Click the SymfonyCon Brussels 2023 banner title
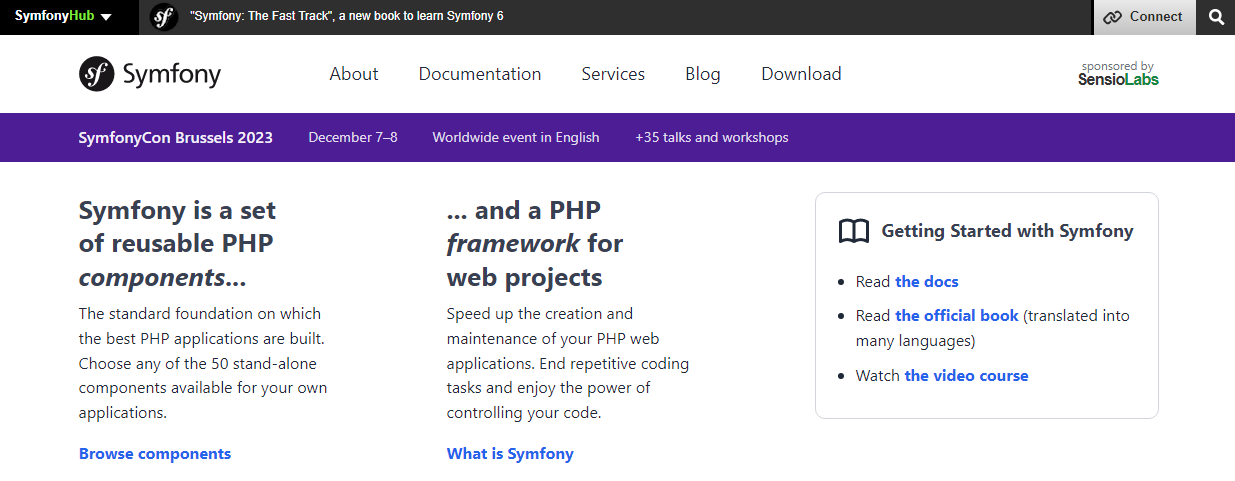1235x481 pixels. [176, 138]
